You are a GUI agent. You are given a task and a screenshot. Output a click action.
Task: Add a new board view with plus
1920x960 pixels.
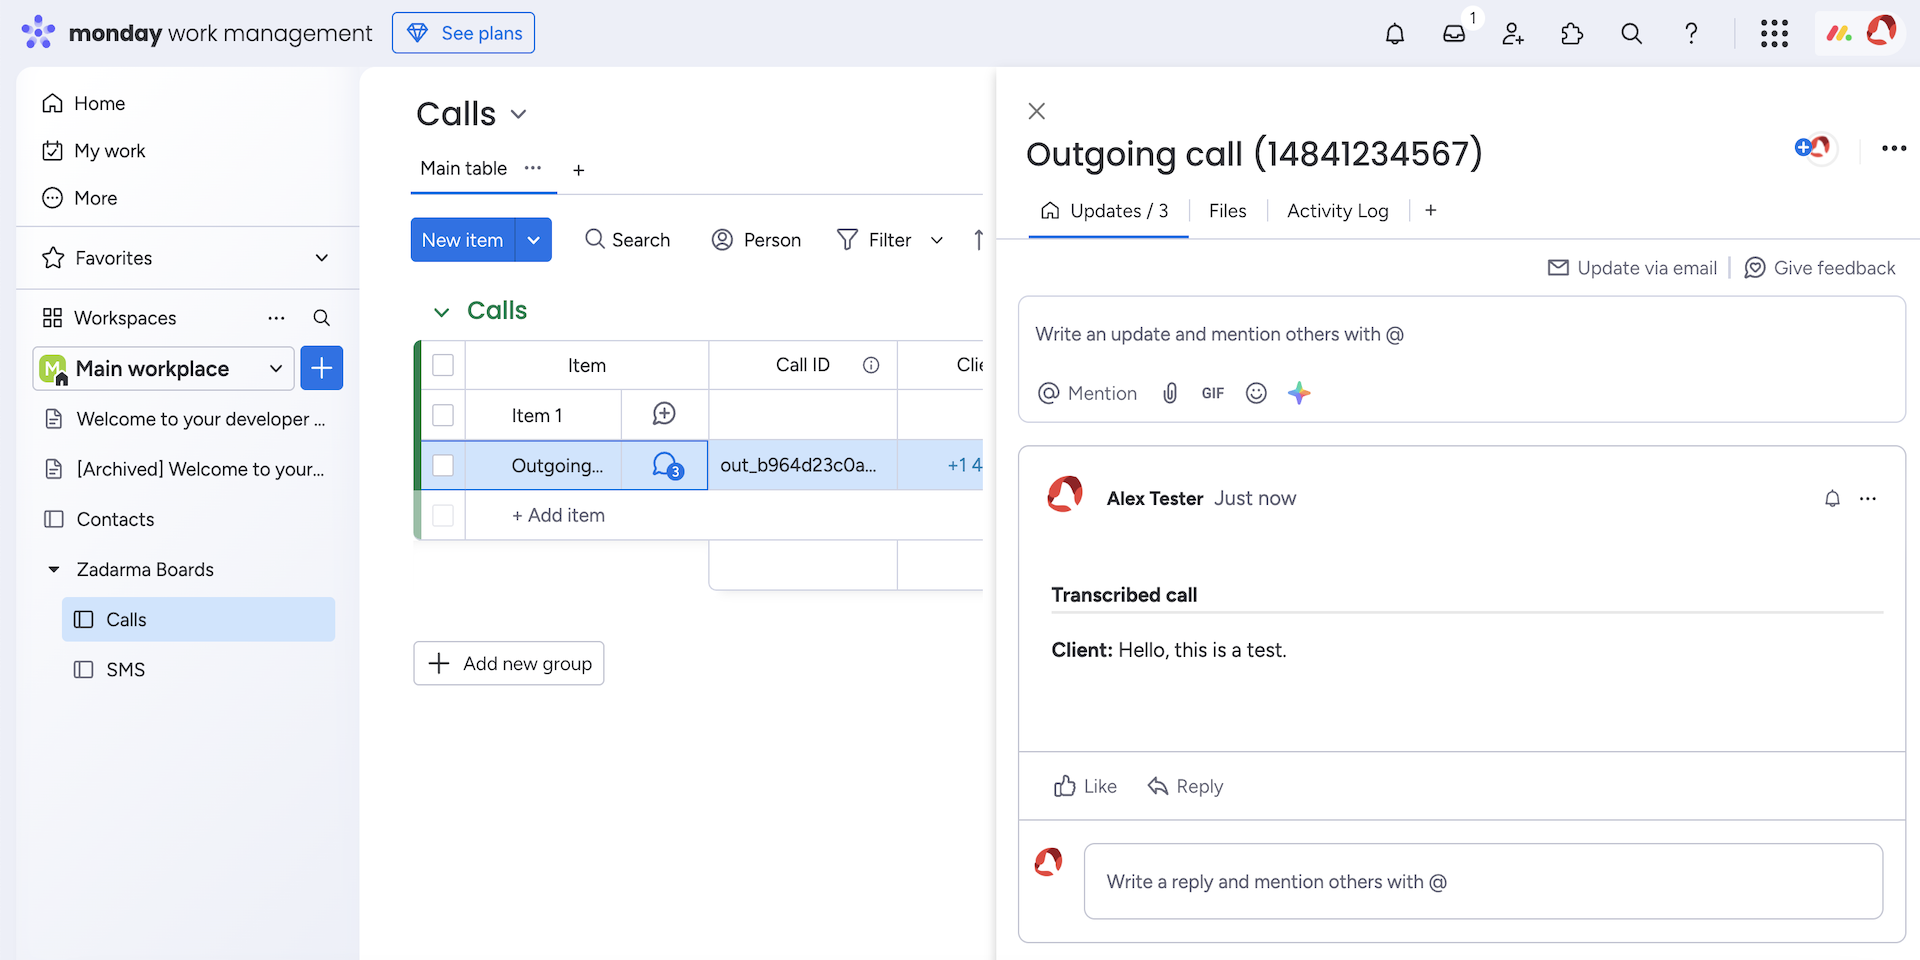pyautogui.click(x=578, y=170)
